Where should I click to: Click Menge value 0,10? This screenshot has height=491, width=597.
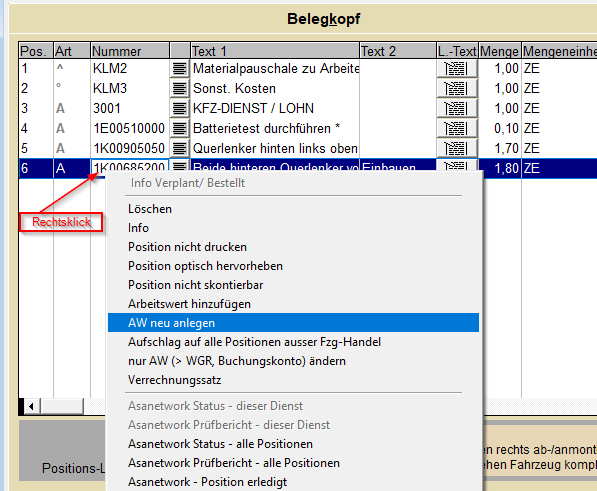point(506,128)
